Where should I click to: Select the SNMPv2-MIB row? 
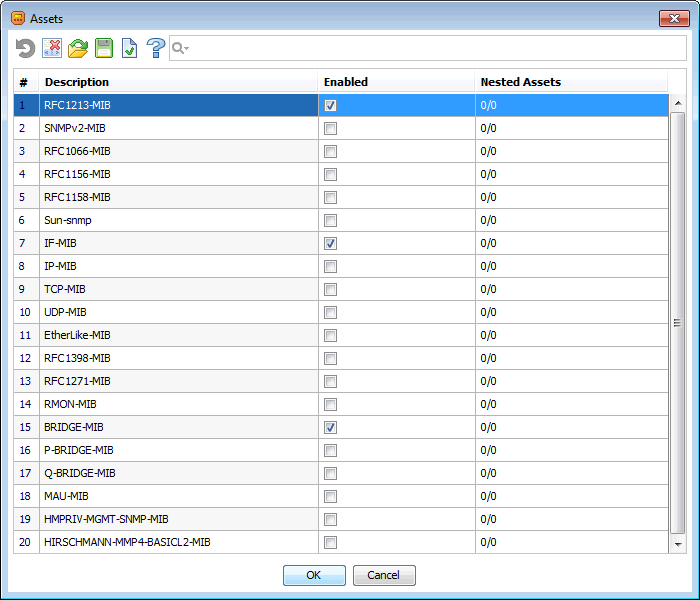pos(341,128)
